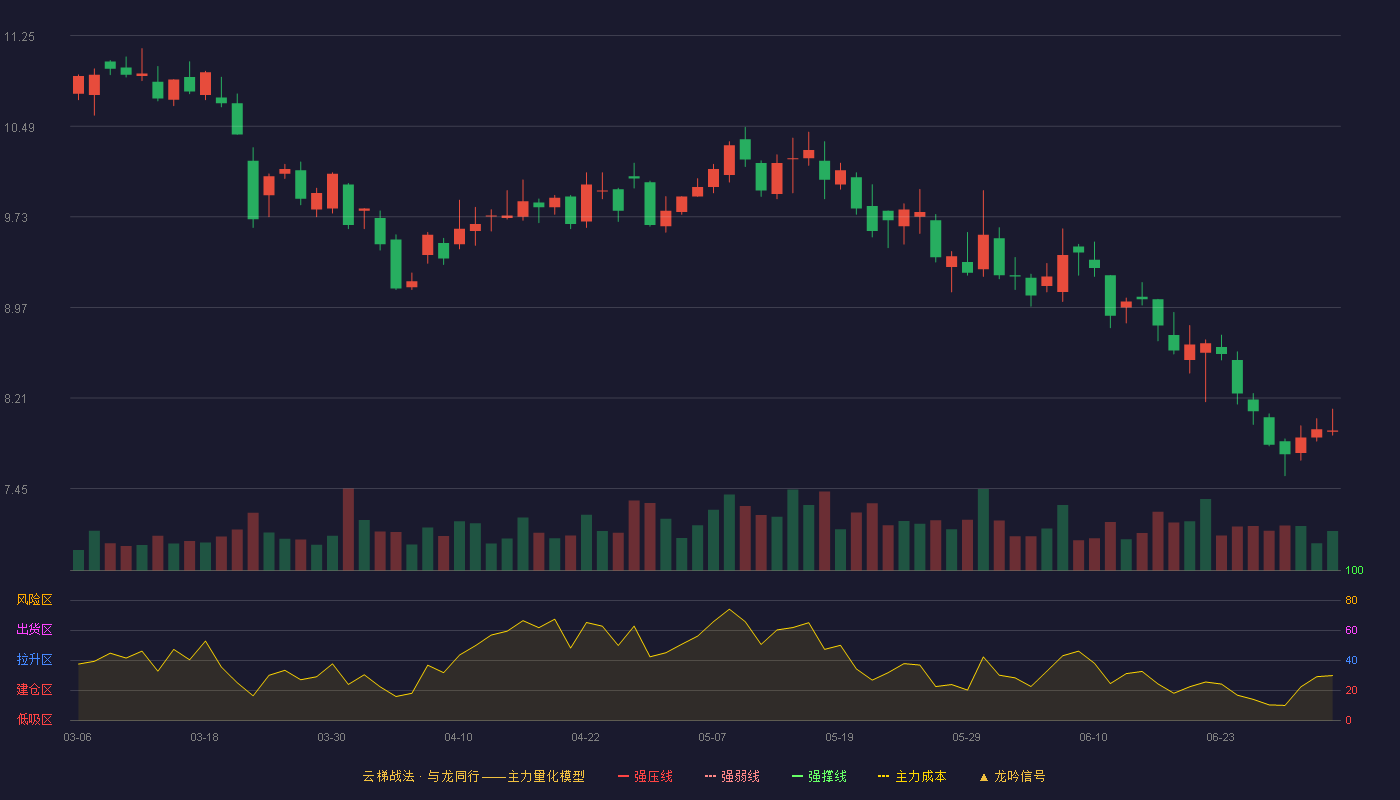Click the indicator value 0 label

(x=1348, y=720)
